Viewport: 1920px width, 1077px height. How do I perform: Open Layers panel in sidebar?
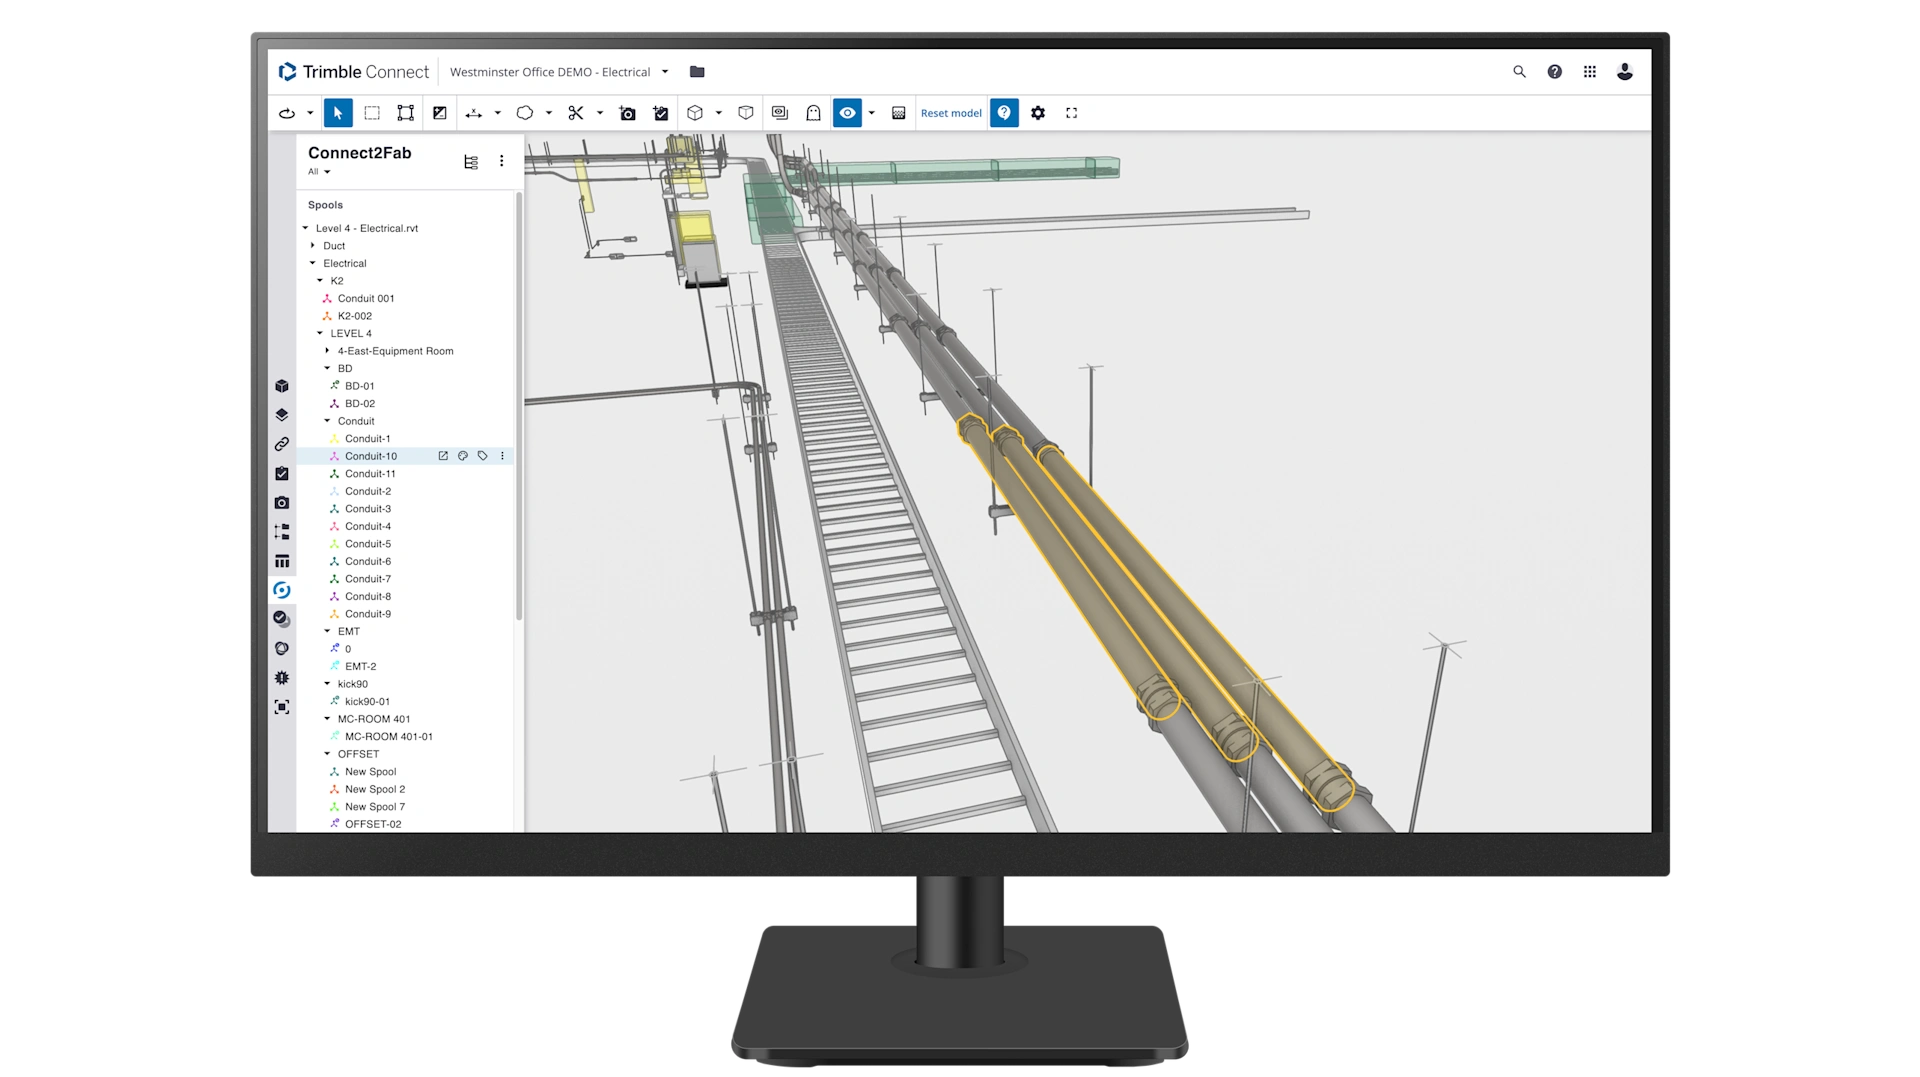(x=282, y=415)
